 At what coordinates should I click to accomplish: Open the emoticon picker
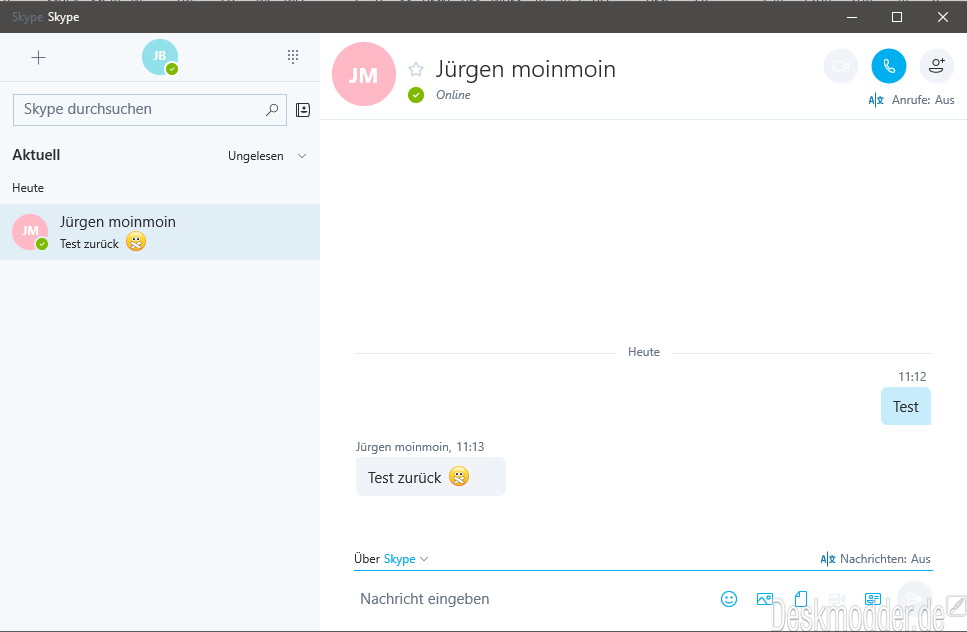click(x=729, y=599)
